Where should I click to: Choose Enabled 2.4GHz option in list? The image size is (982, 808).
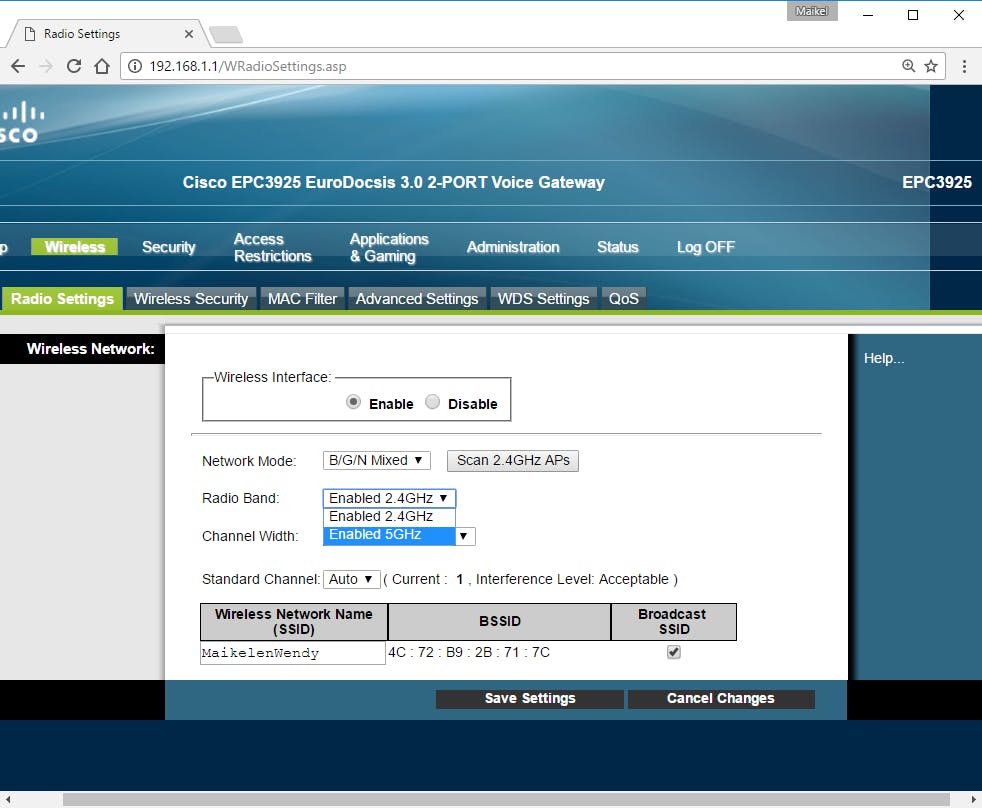[x=389, y=516]
